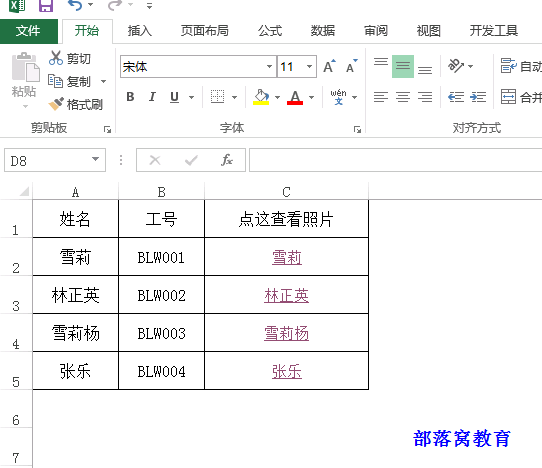
Task: Align text left
Action: click(381, 97)
